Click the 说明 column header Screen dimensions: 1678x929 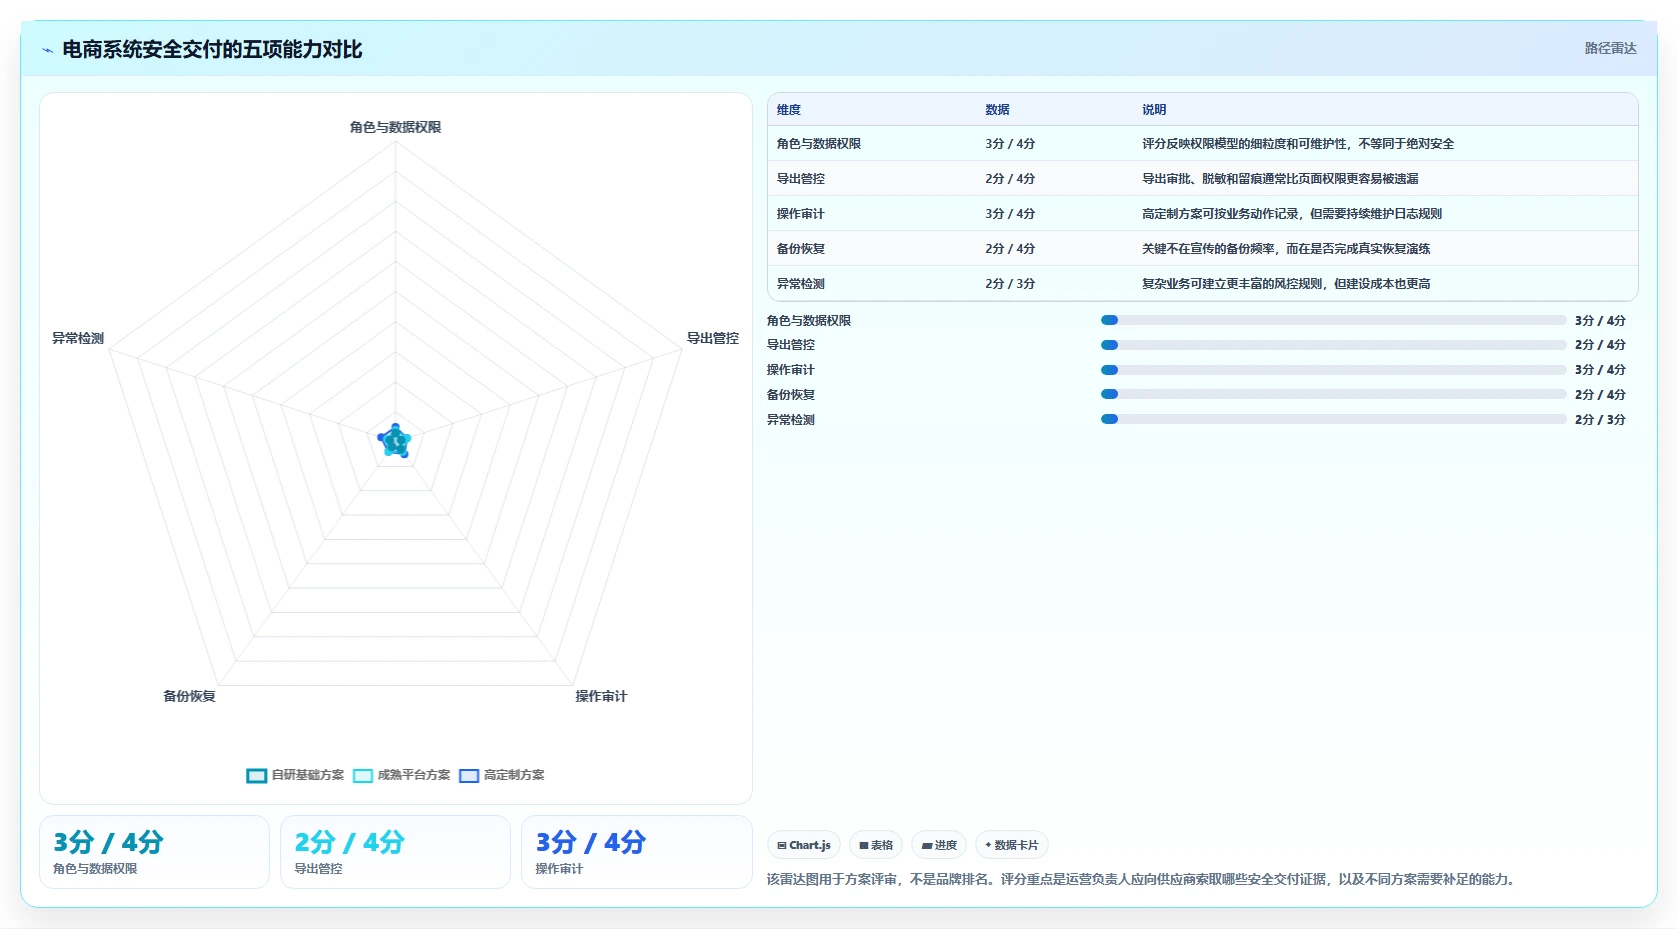tap(1154, 110)
